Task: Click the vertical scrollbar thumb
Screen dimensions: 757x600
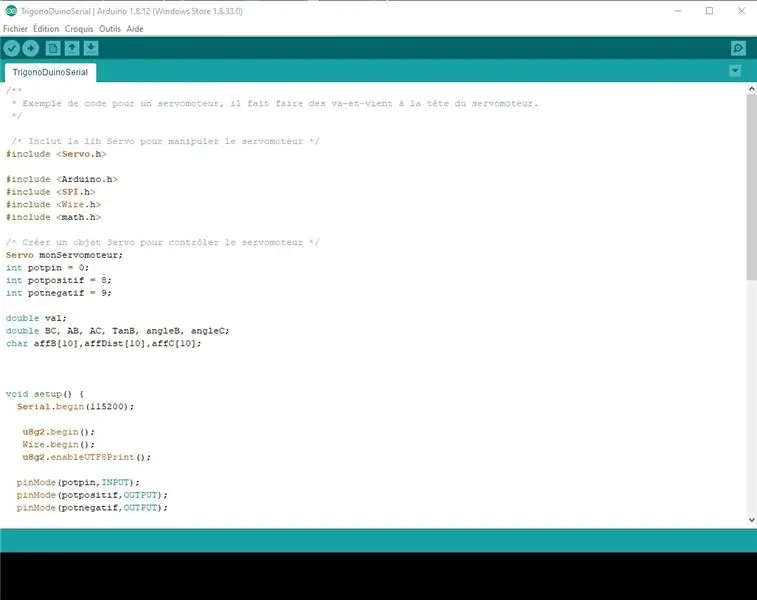Action: [752, 187]
